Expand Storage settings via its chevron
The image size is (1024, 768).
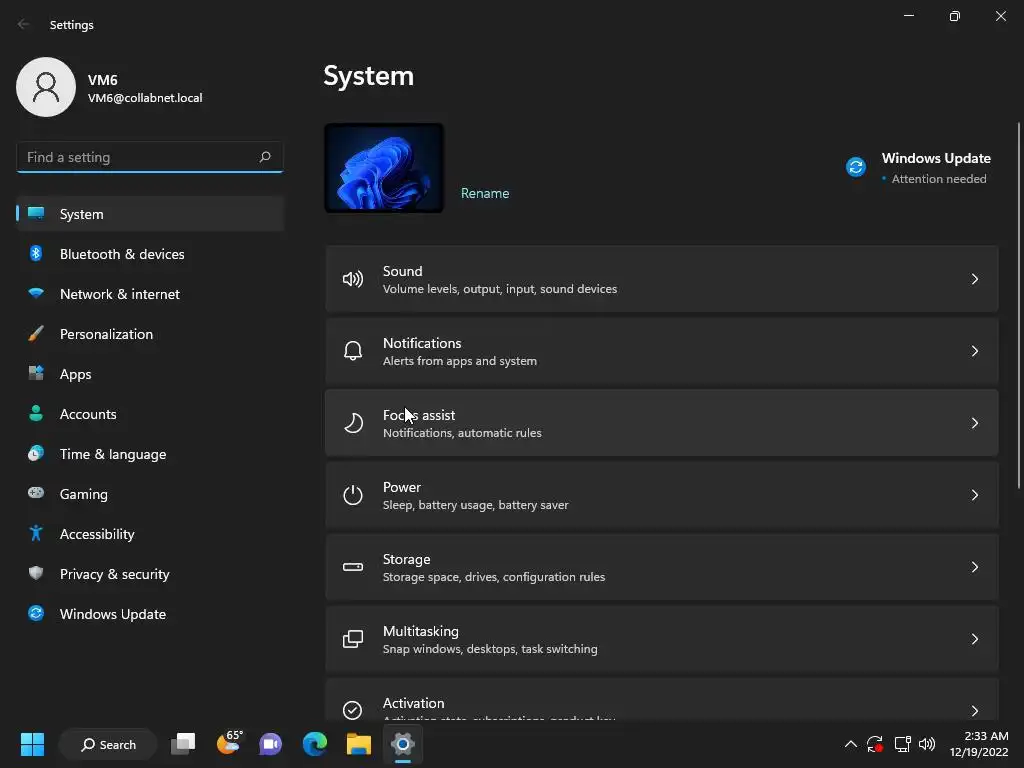tap(974, 567)
